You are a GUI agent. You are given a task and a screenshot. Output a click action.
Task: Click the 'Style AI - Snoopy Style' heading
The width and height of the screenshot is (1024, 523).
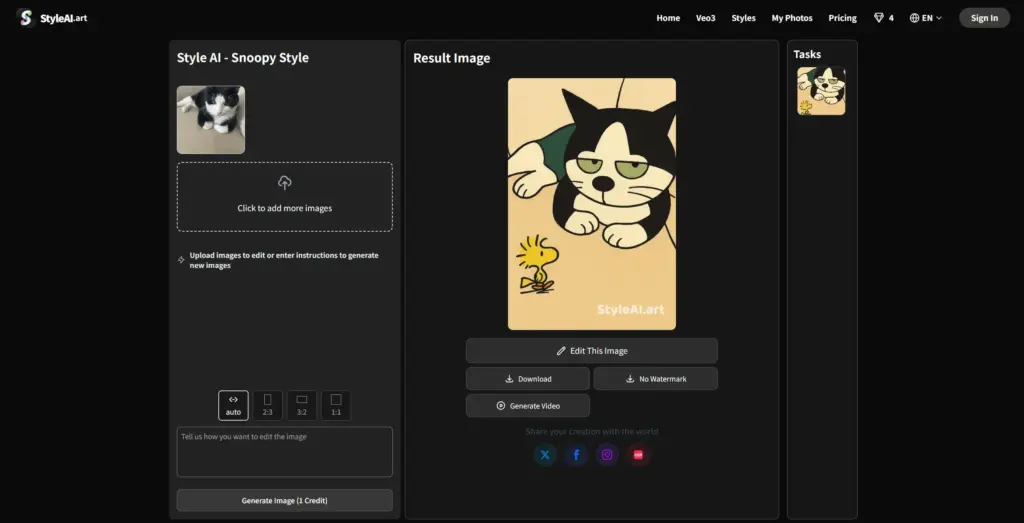(243, 57)
